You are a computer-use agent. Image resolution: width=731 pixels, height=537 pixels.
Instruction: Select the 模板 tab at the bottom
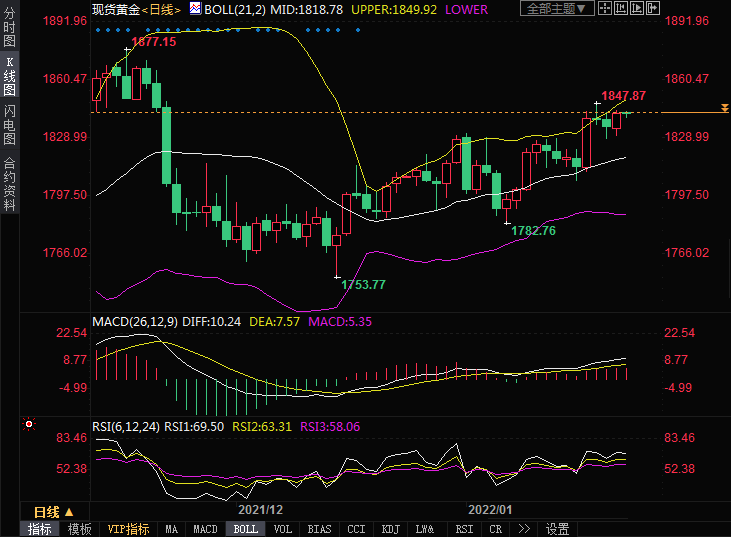(80, 529)
